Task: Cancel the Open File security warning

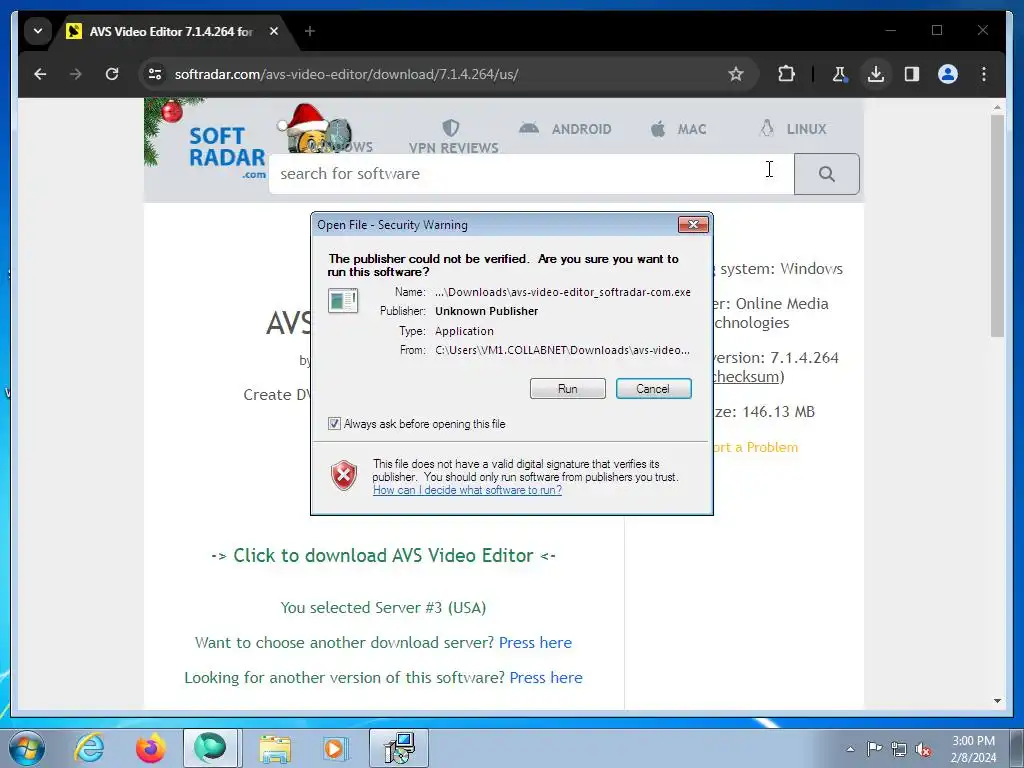Action: [653, 389]
